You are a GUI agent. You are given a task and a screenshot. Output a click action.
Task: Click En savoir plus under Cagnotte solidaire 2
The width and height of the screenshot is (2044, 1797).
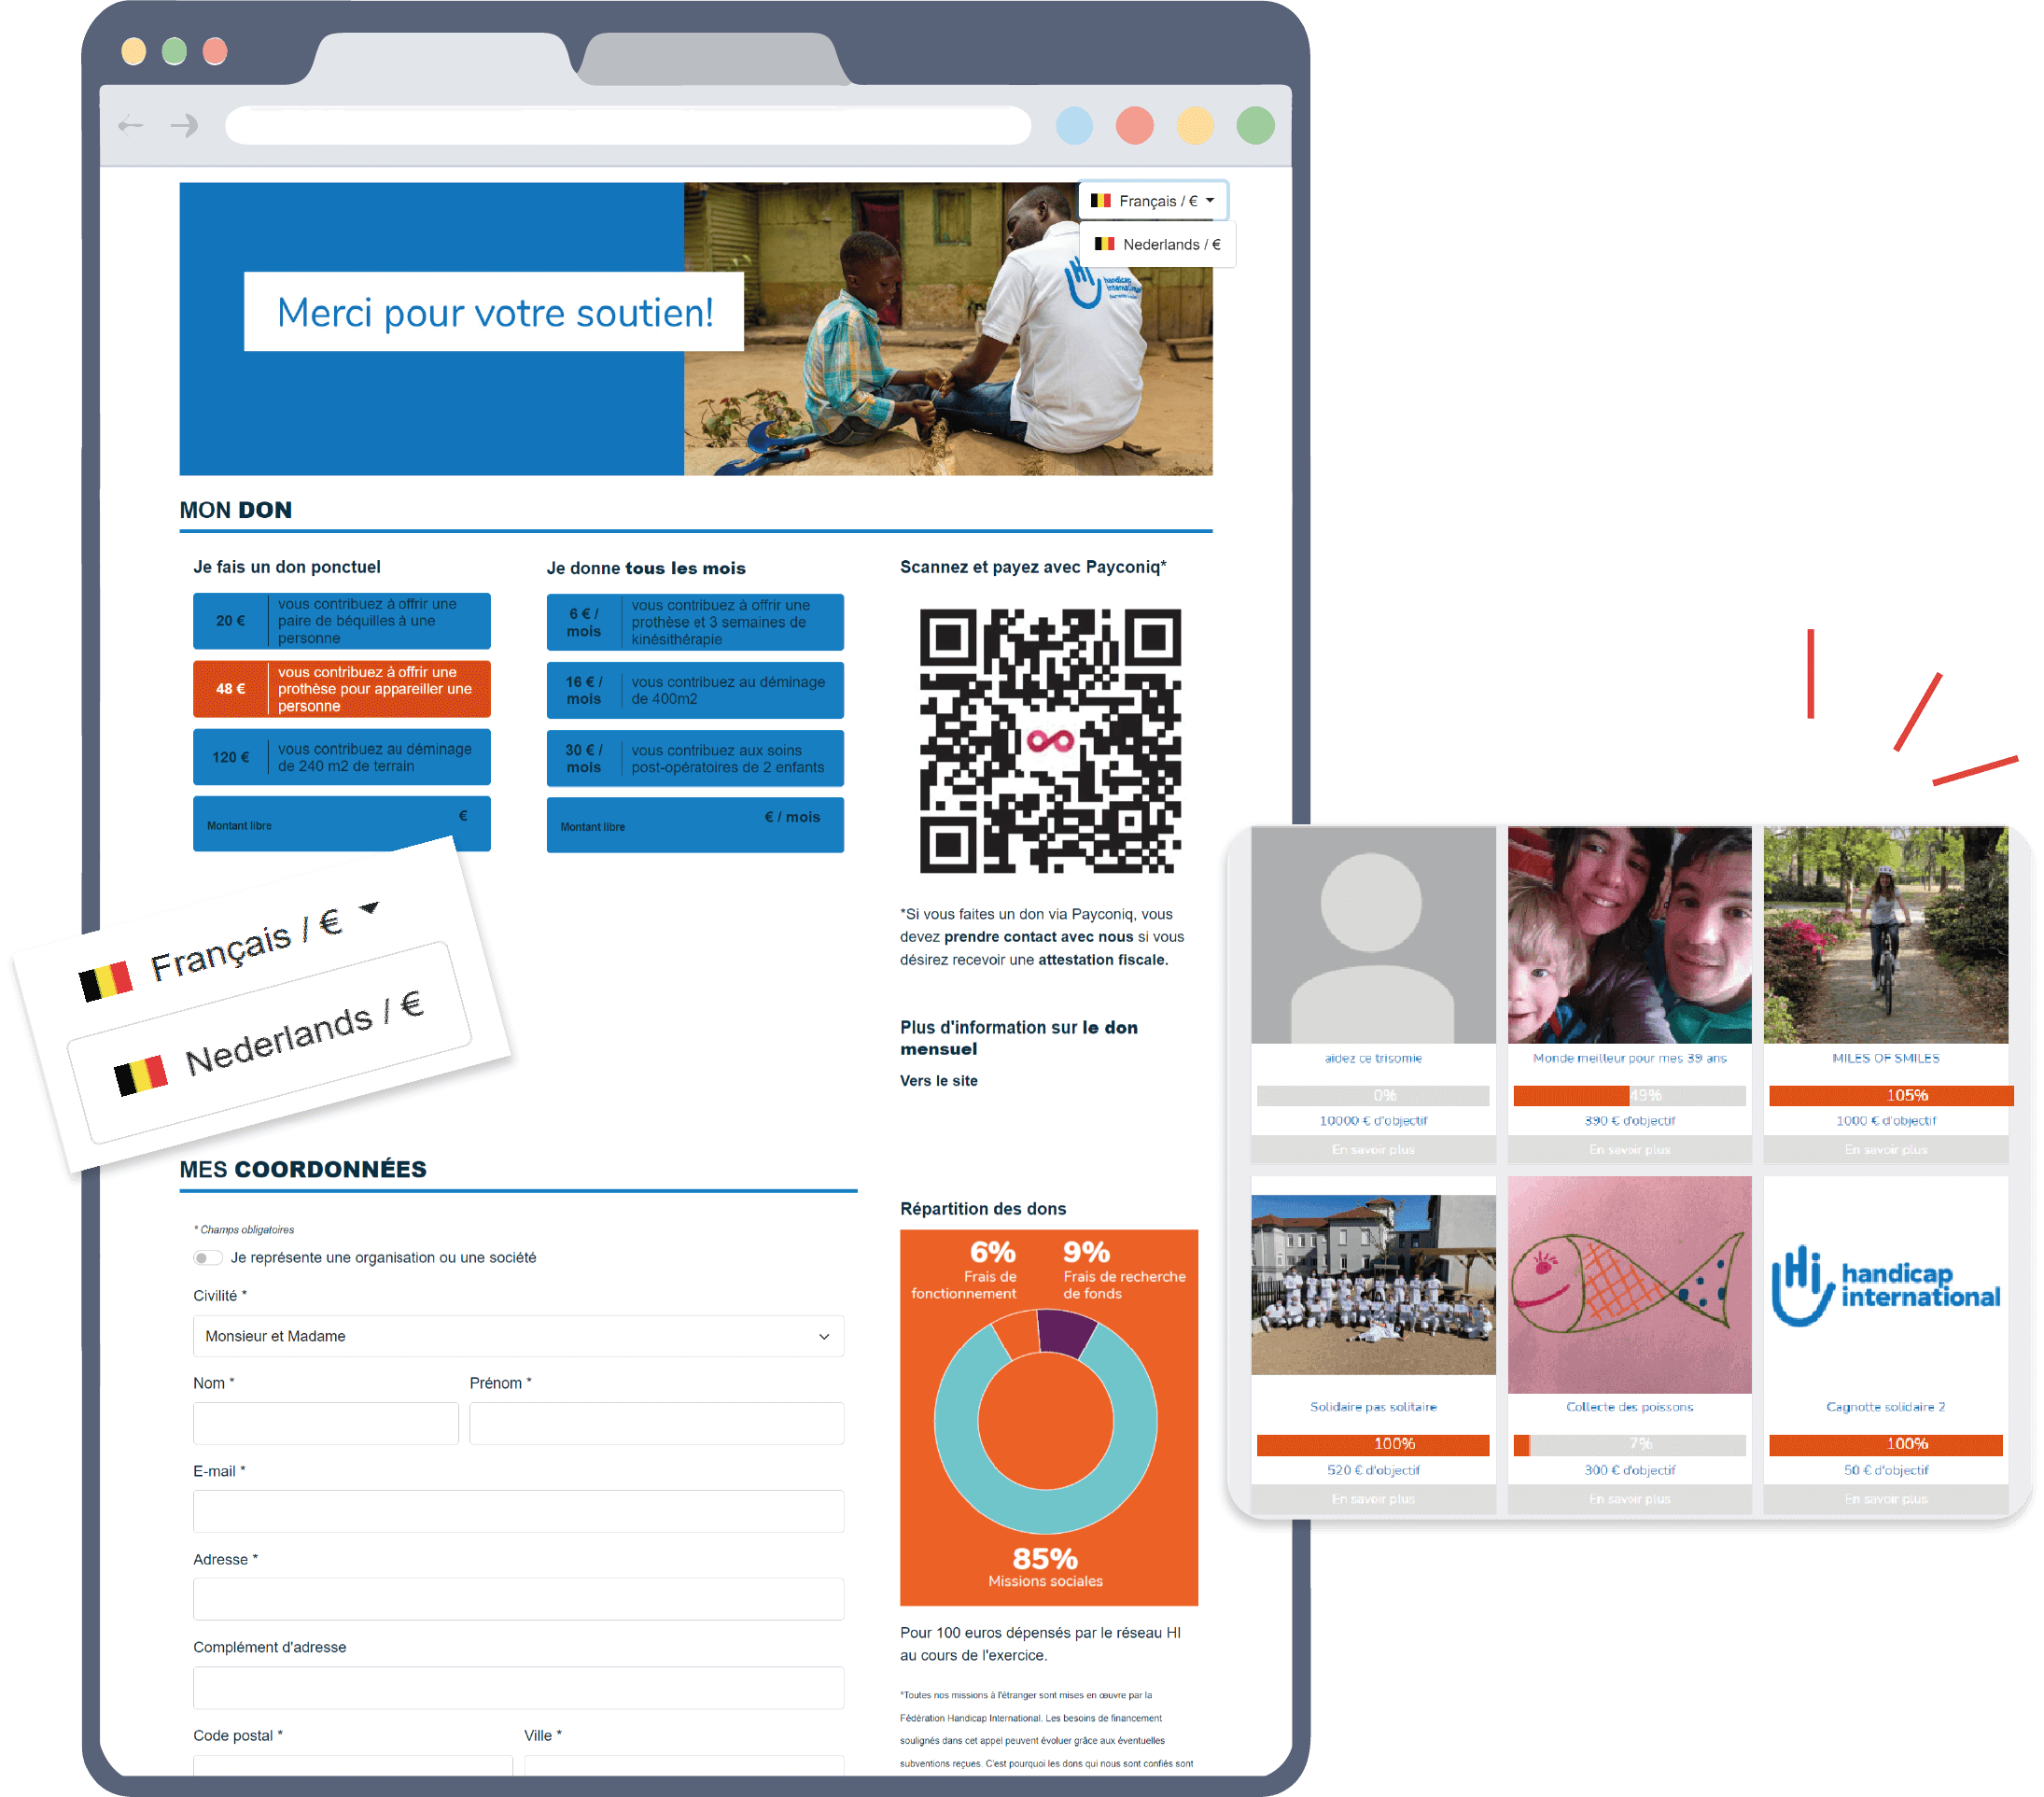coord(1885,1498)
